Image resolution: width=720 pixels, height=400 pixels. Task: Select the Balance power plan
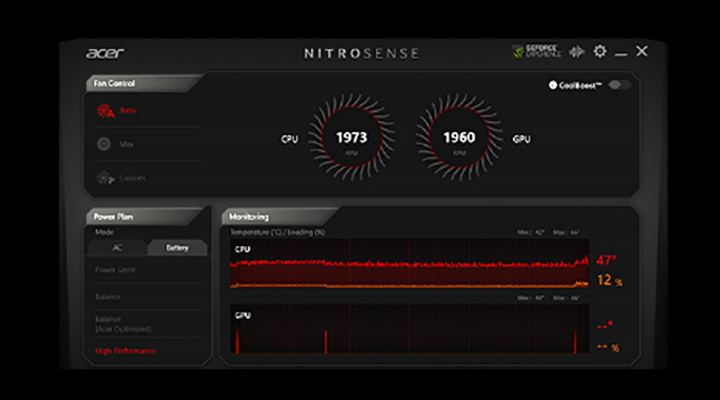pos(108,297)
